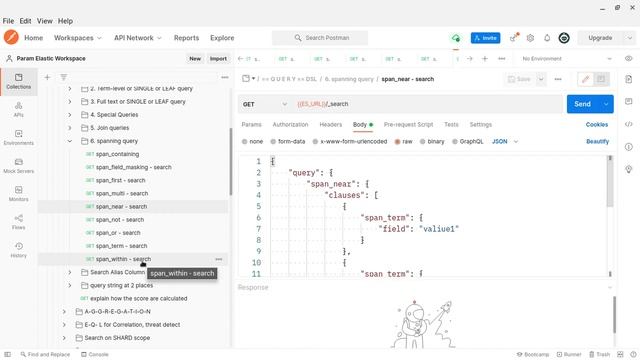Click the edit pencil icon
The width and height of the screenshot is (640, 360).
pos(585,79)
